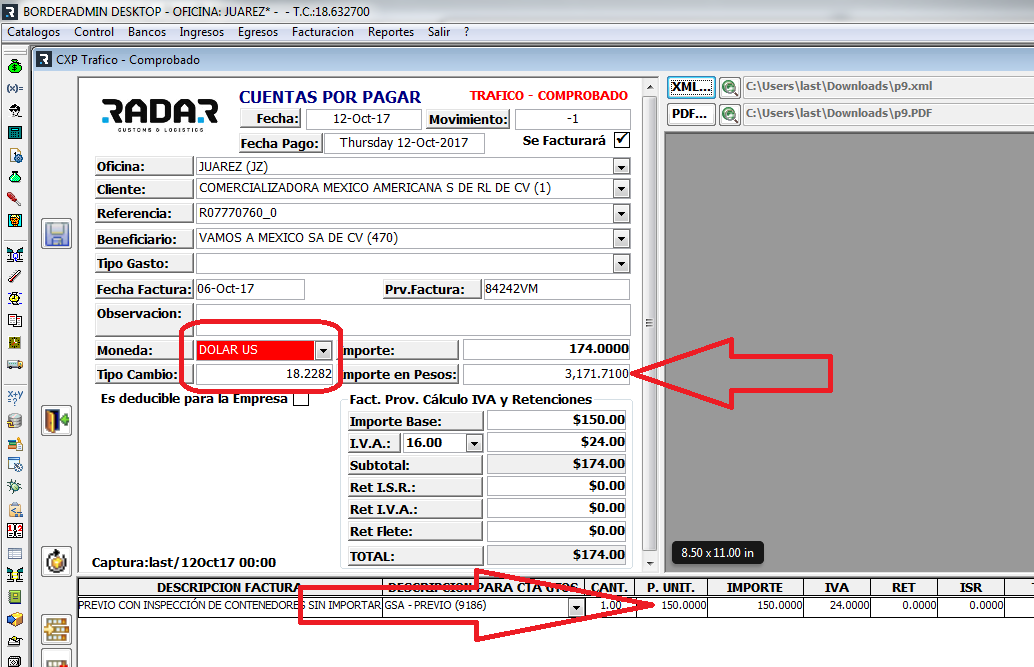The width and height of the screenshot is (1034, 667).
Task: Click the green money bag icon
Action: (x=15, y=66)
